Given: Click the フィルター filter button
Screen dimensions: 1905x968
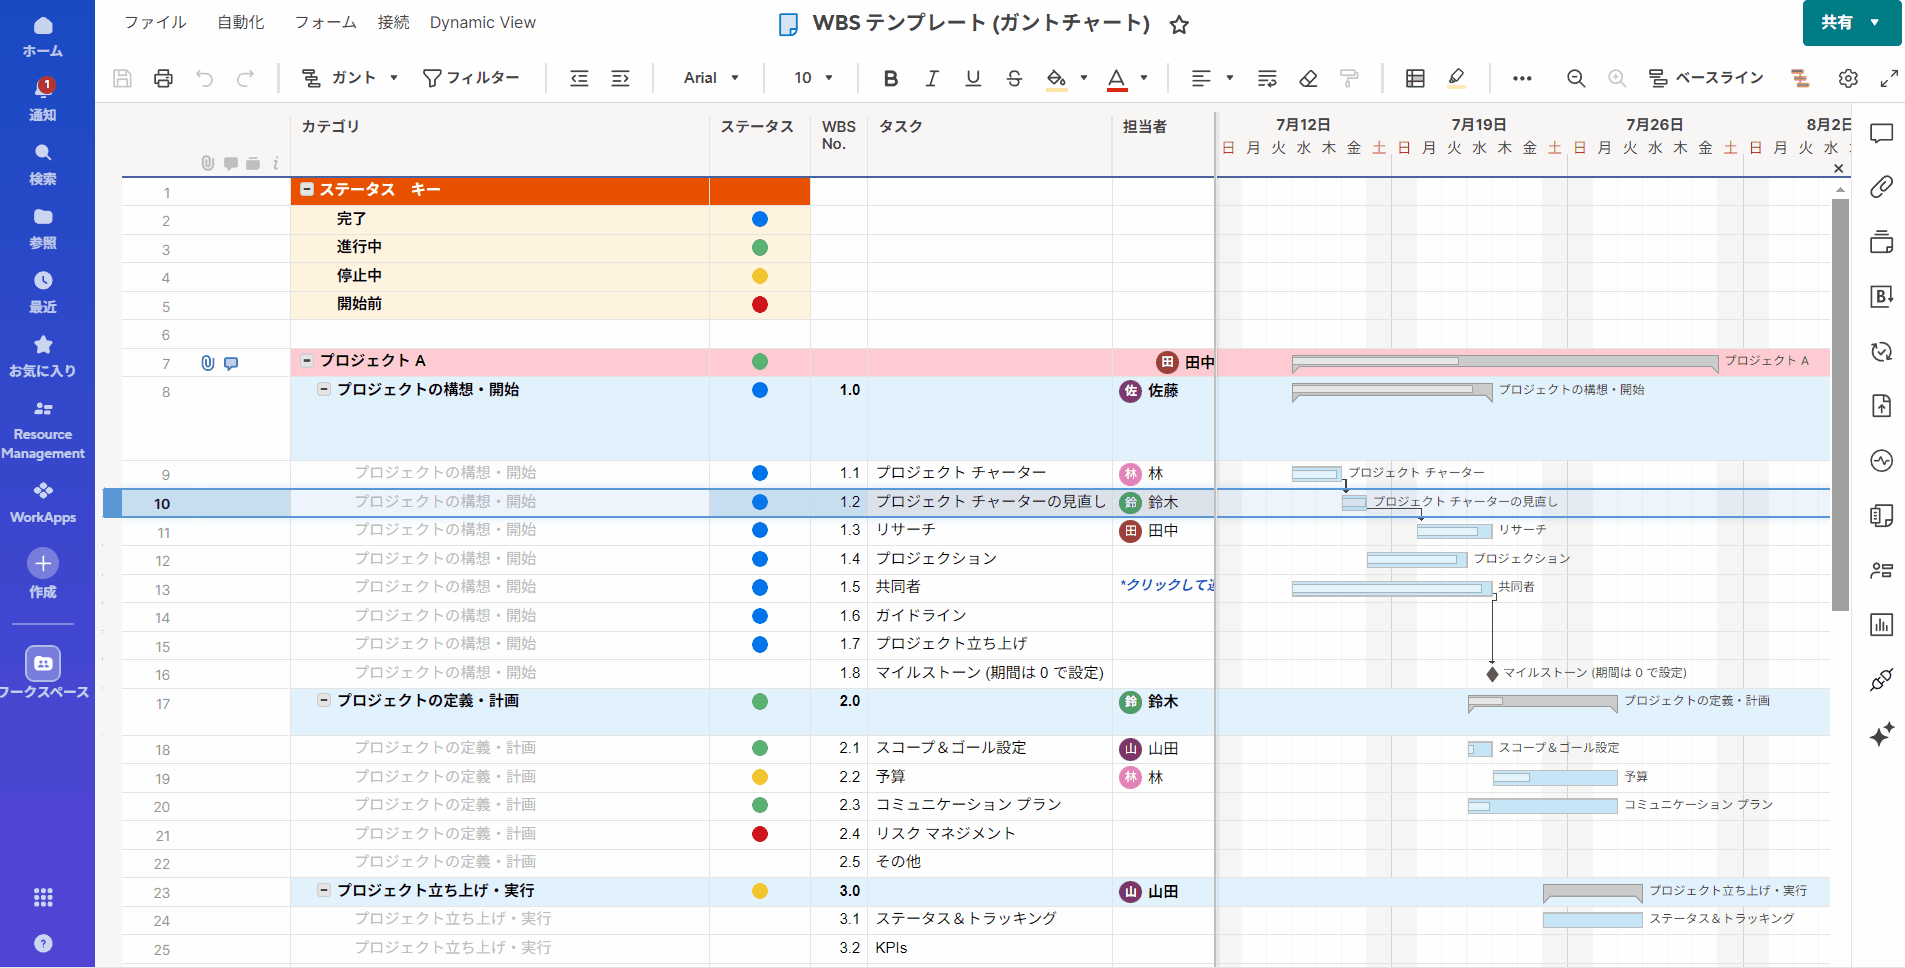Looking at the screenshot, I should (471, 78).
